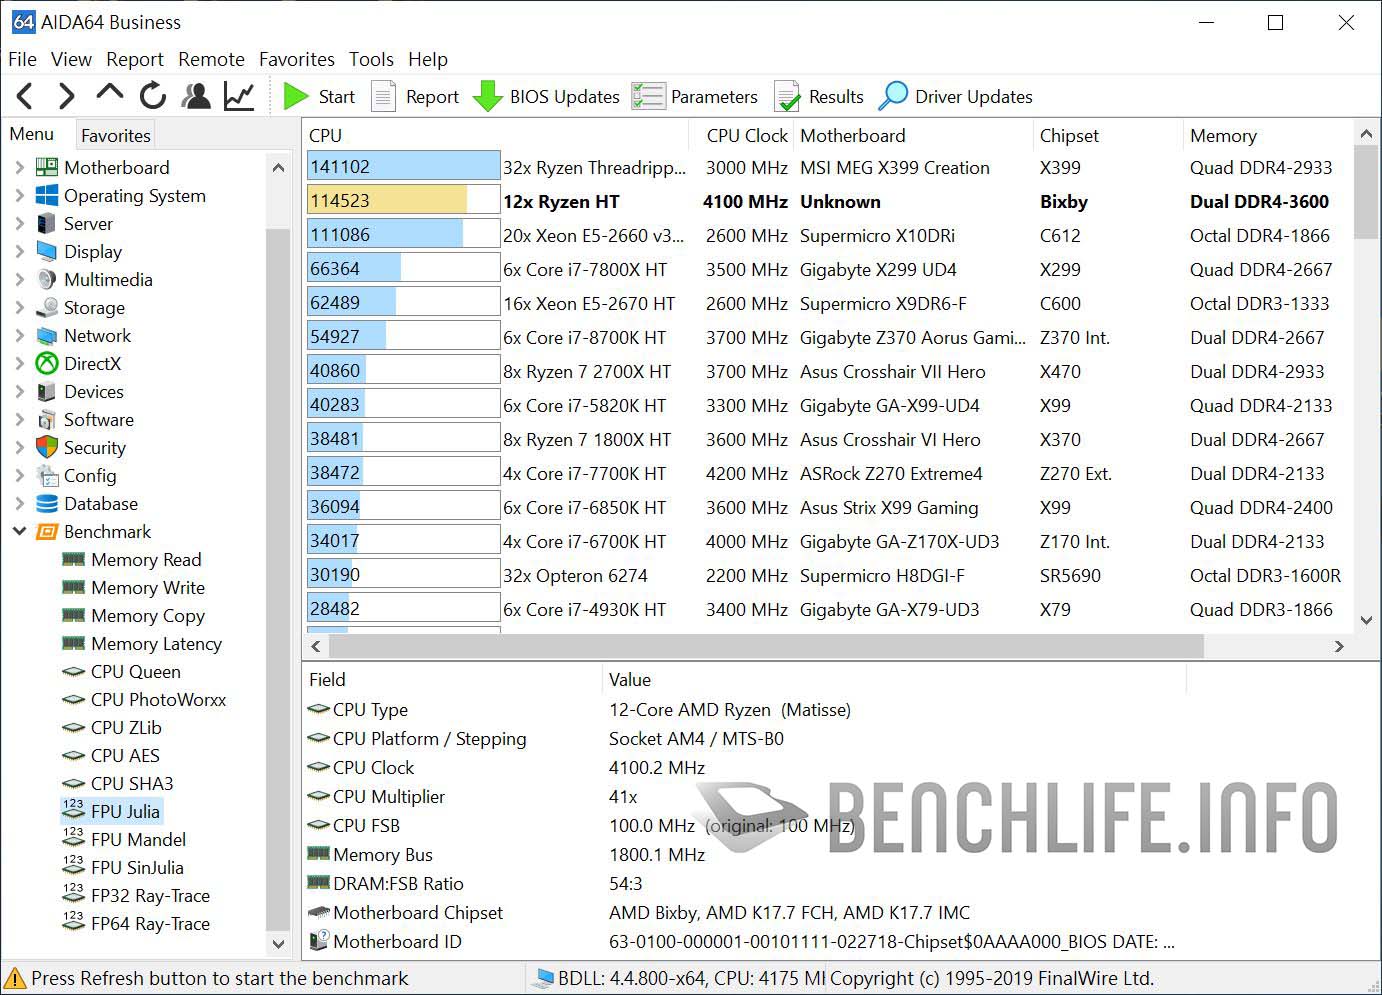Open the Parameters settings

tap(695, 96)
